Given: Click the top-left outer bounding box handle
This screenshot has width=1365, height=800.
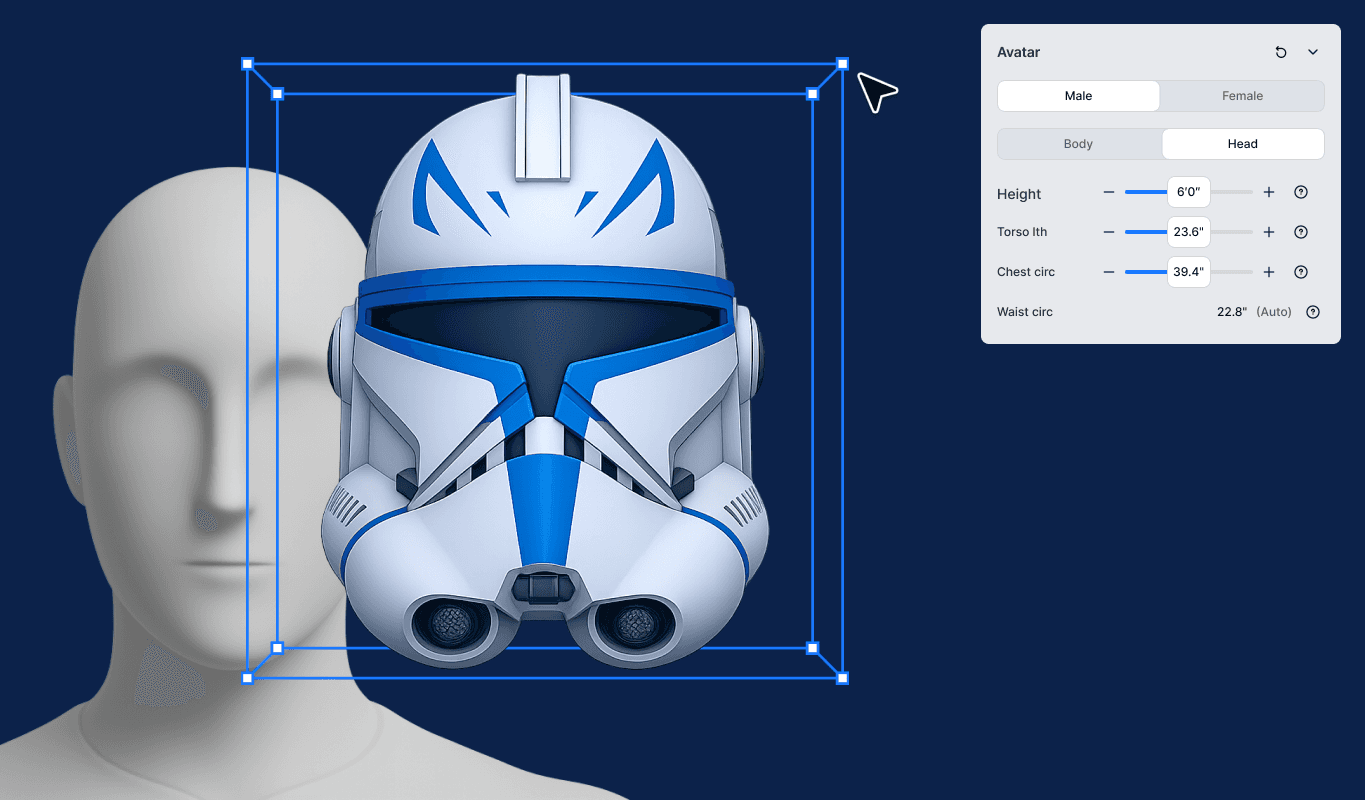Looking at the screenshot, I should 248,64.
